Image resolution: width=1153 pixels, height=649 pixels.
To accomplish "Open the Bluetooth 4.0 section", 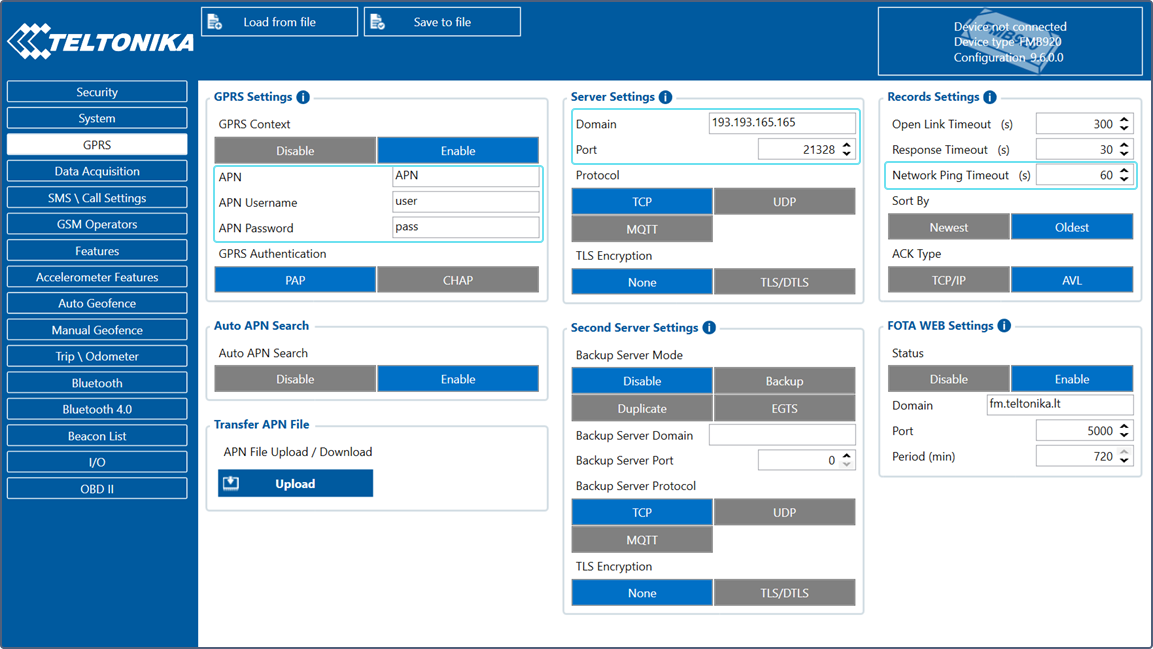I will (x=97, y=409).
